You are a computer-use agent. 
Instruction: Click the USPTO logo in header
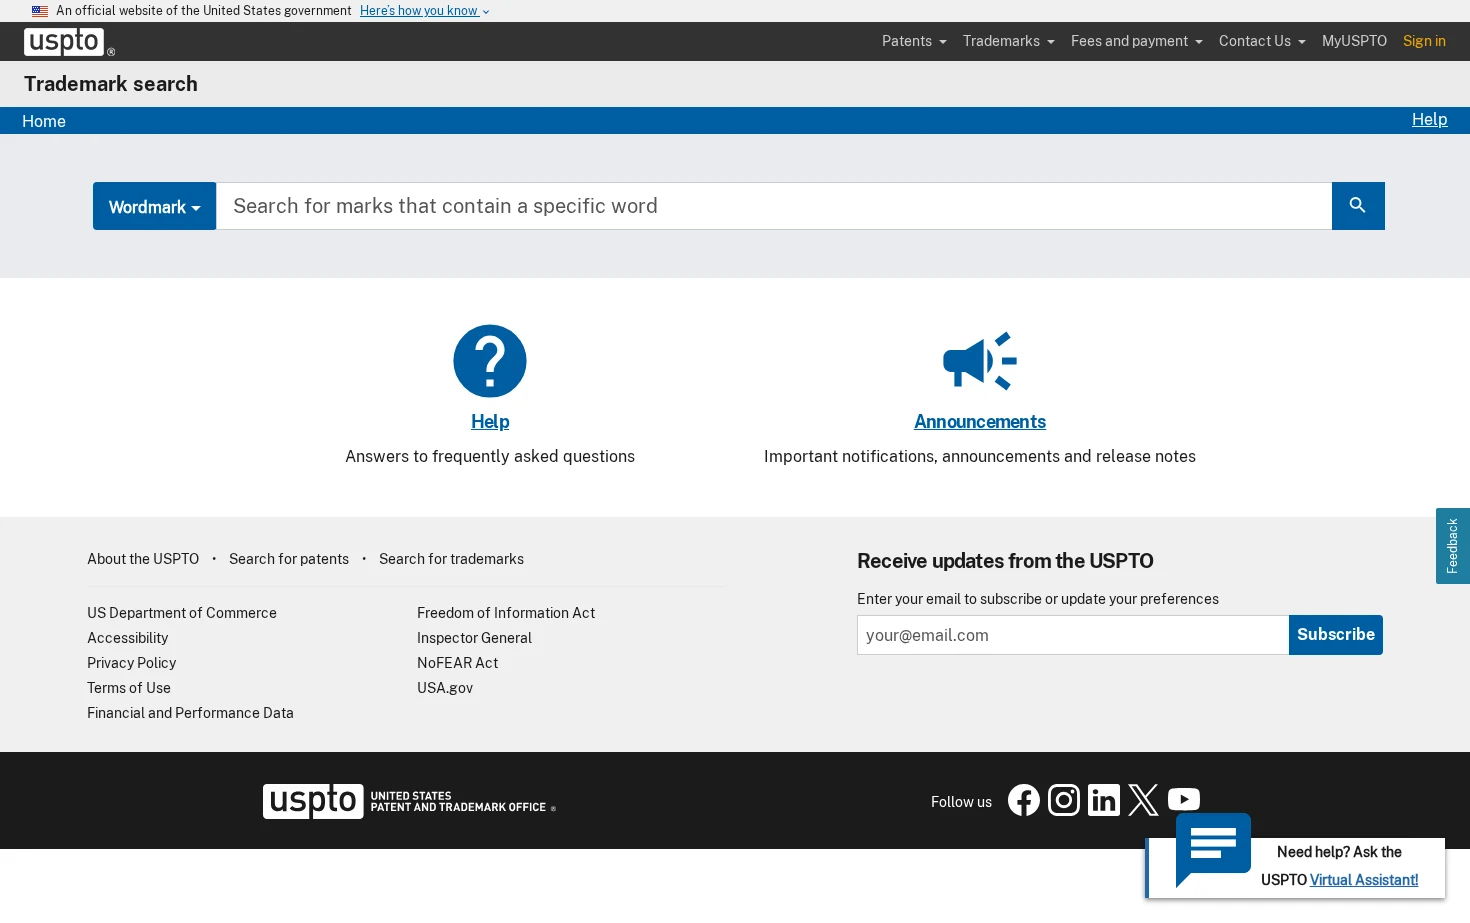point(69,42)
